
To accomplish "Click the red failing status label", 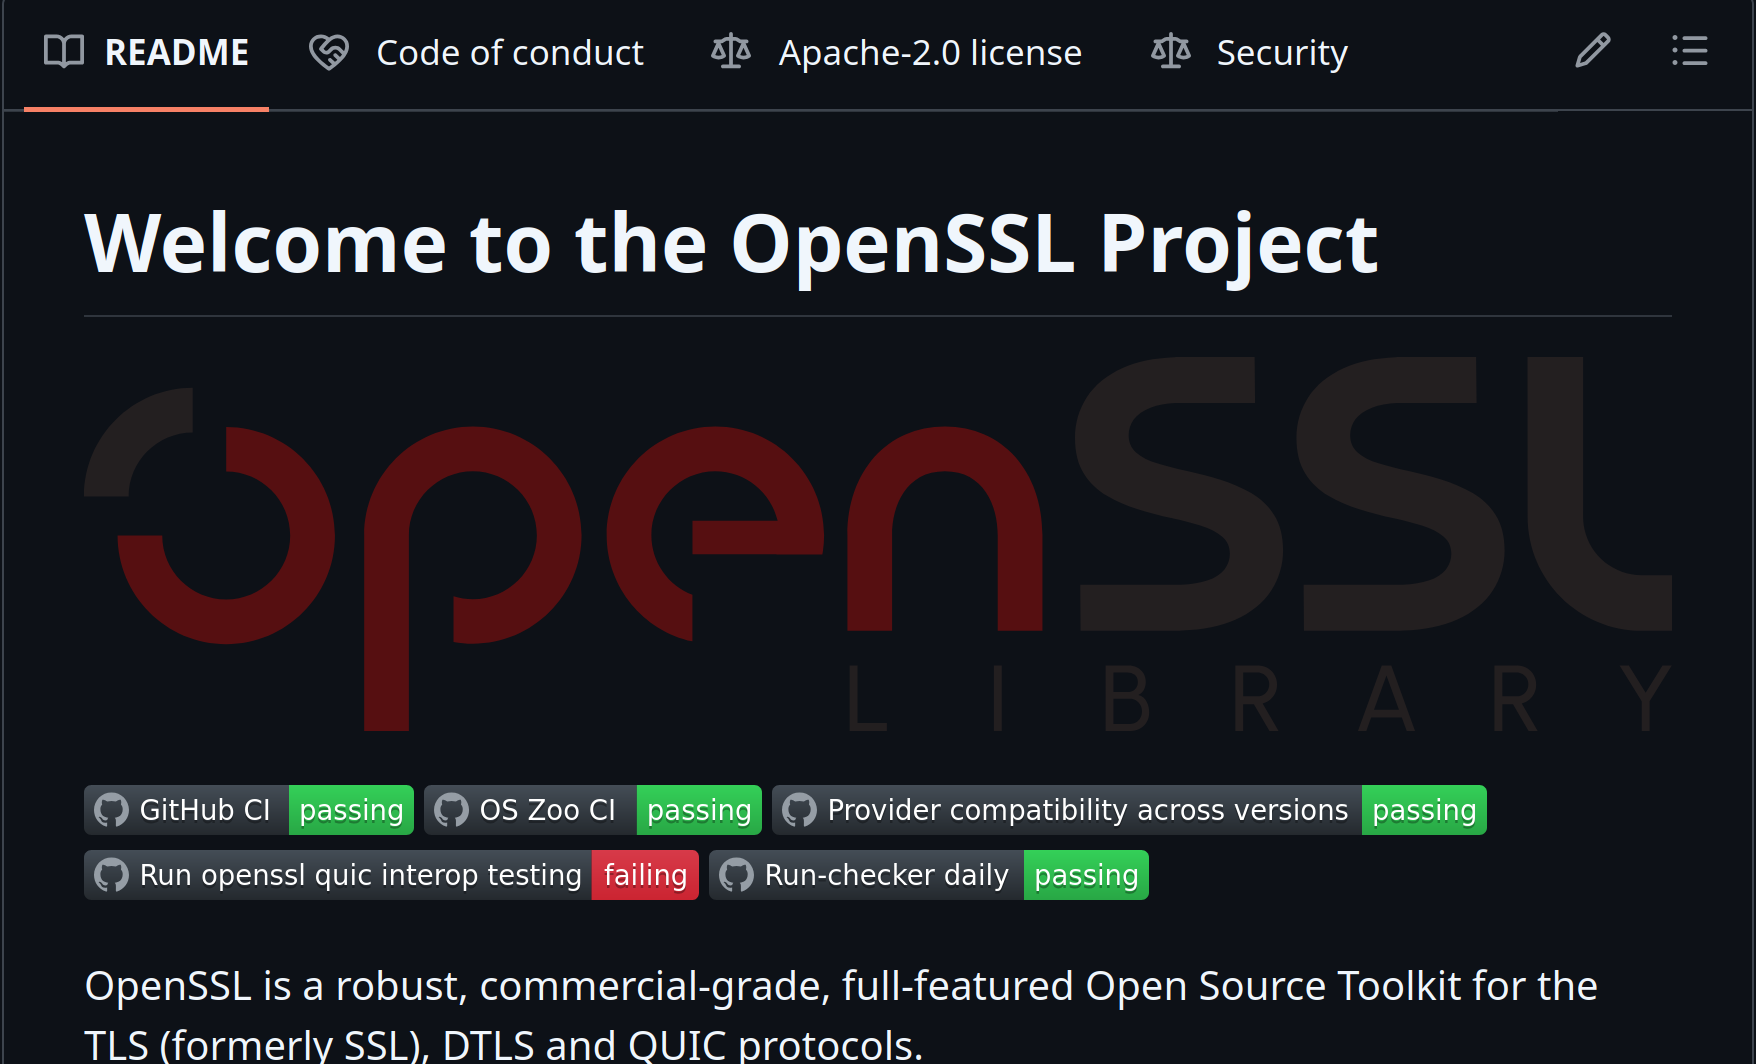I will [x=645, y=875].
